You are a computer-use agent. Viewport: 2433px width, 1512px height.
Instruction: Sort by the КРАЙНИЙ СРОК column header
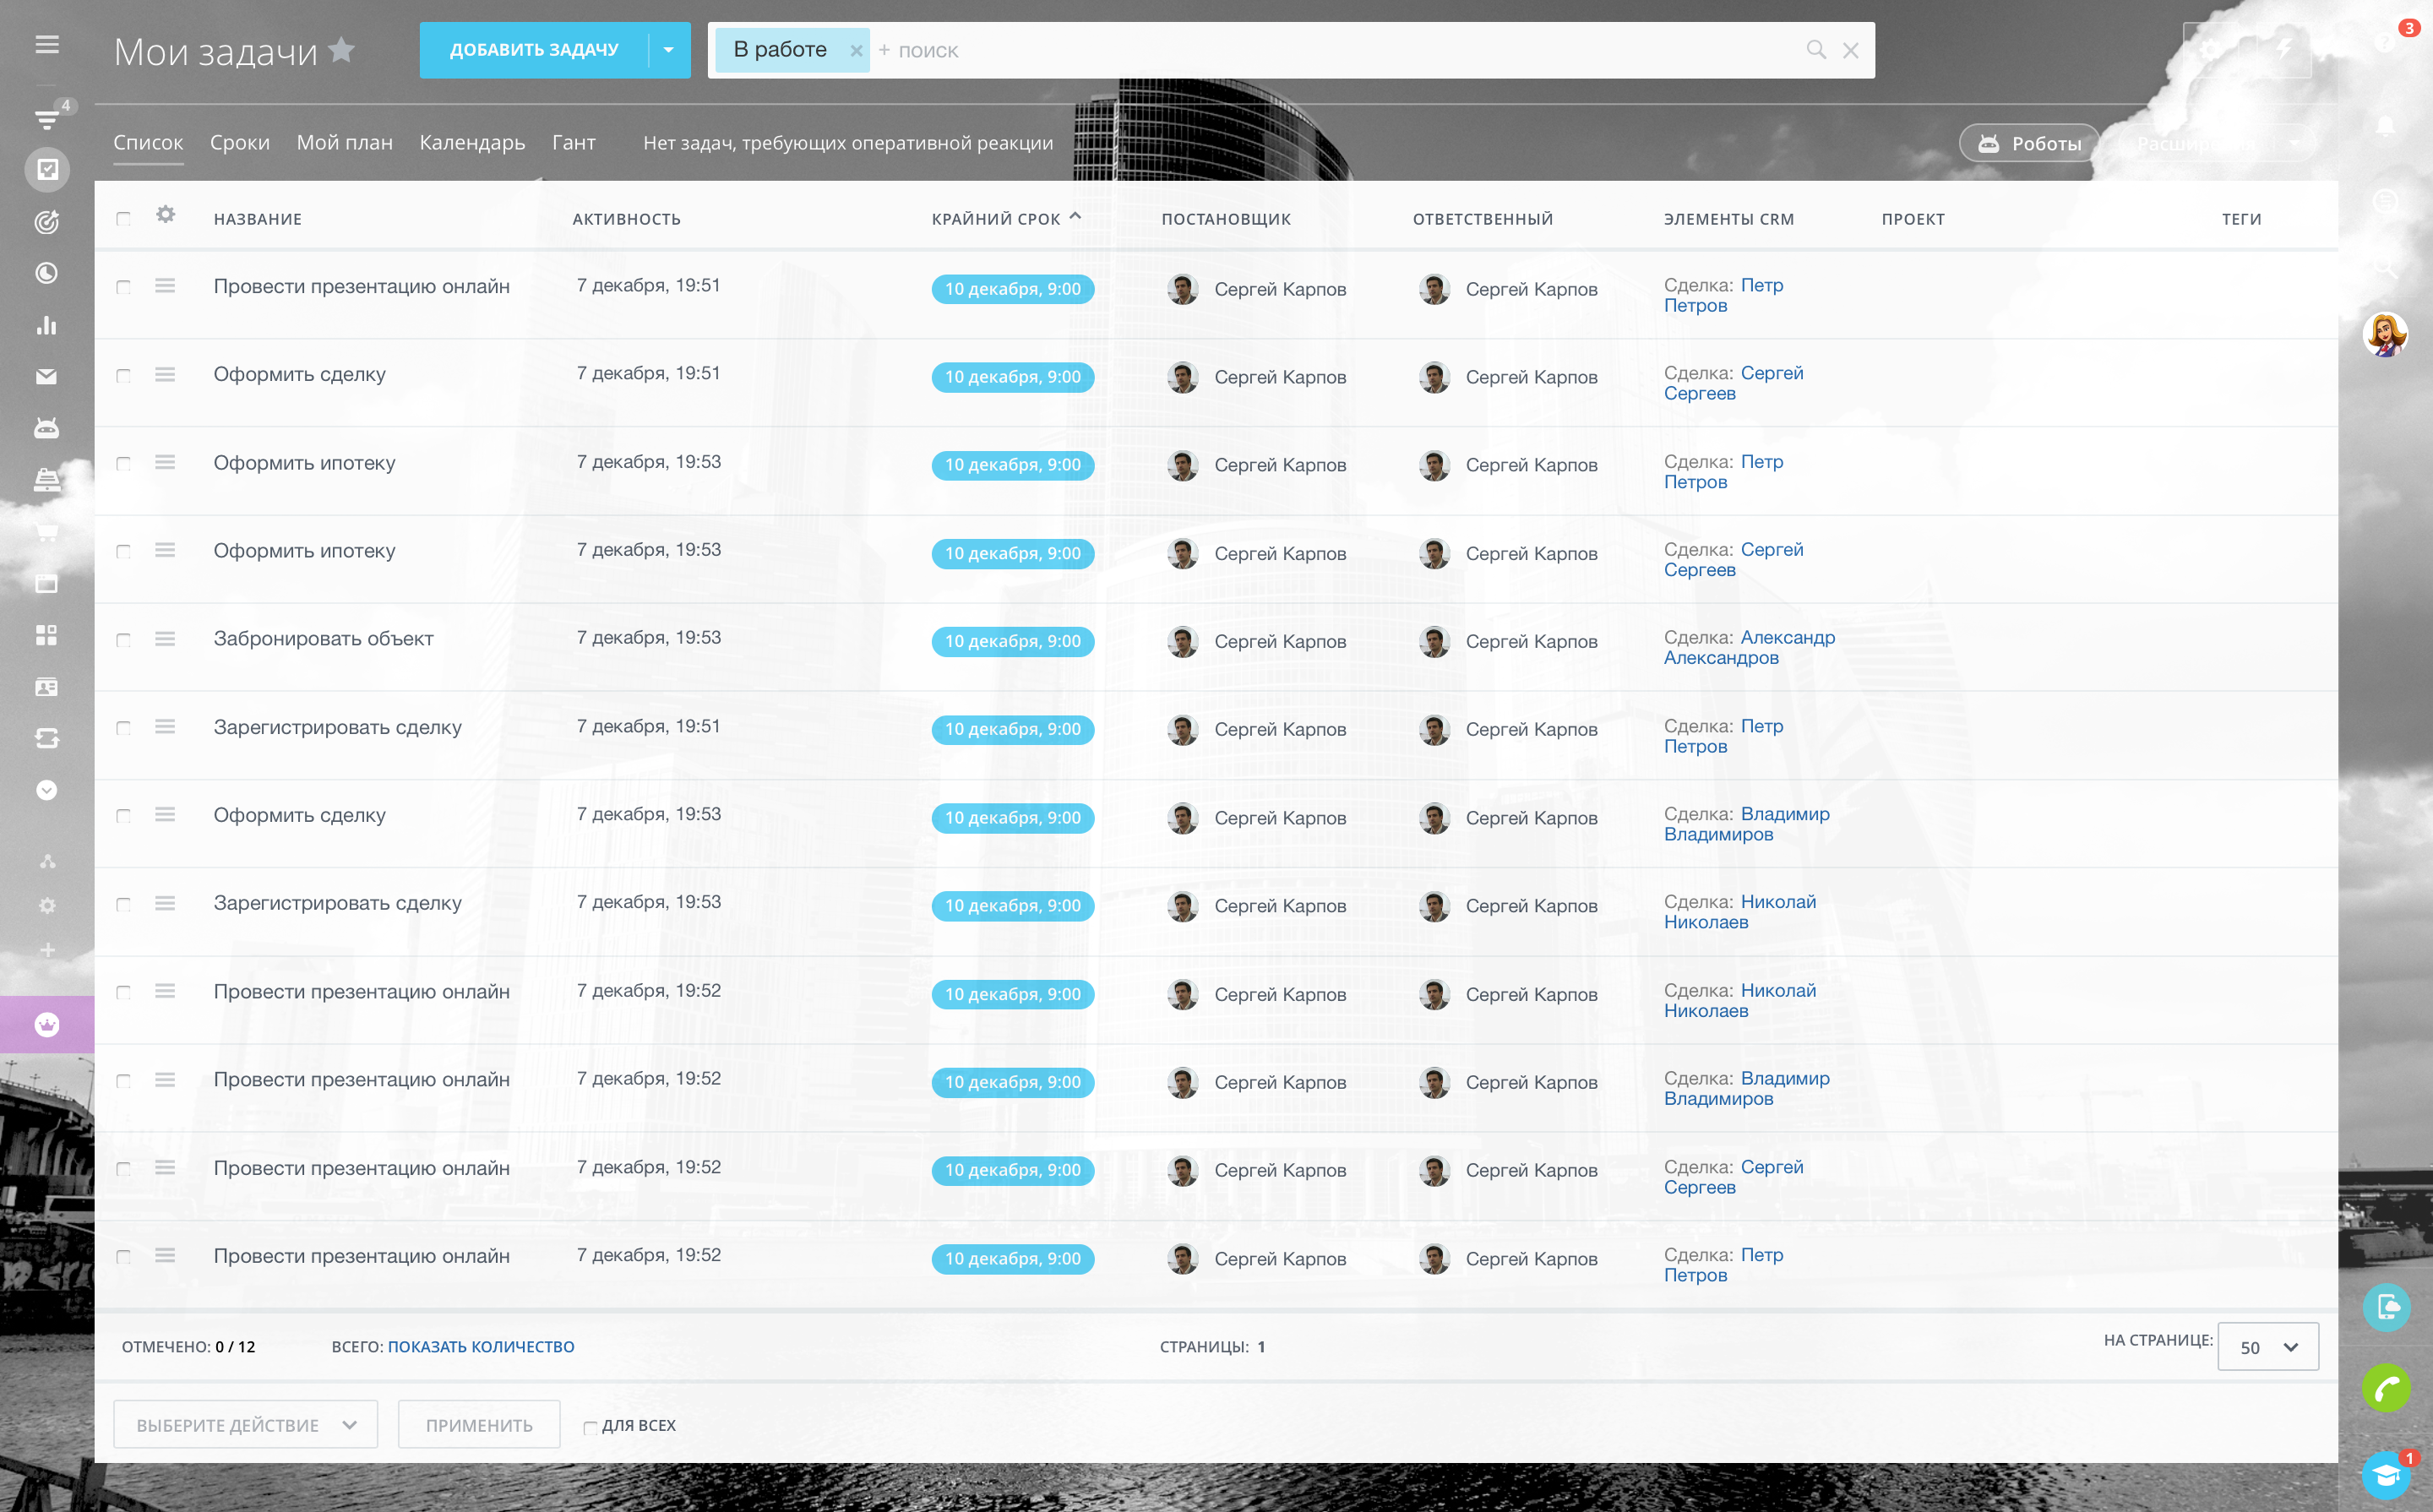996,219
